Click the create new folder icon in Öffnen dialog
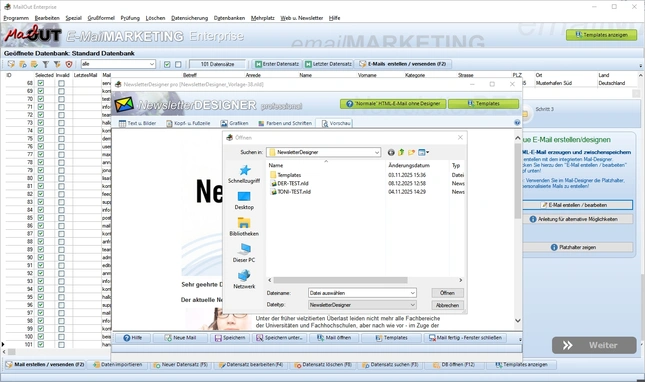The height and width of the screenshot is (382, 645). click(411, 153)
